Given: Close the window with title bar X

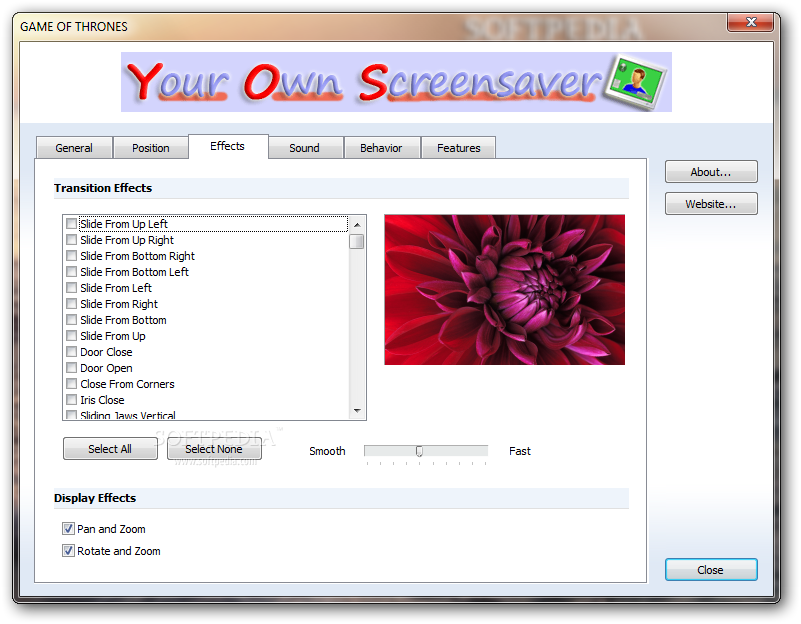Looking at the screenshot, I should coord(750,22).
